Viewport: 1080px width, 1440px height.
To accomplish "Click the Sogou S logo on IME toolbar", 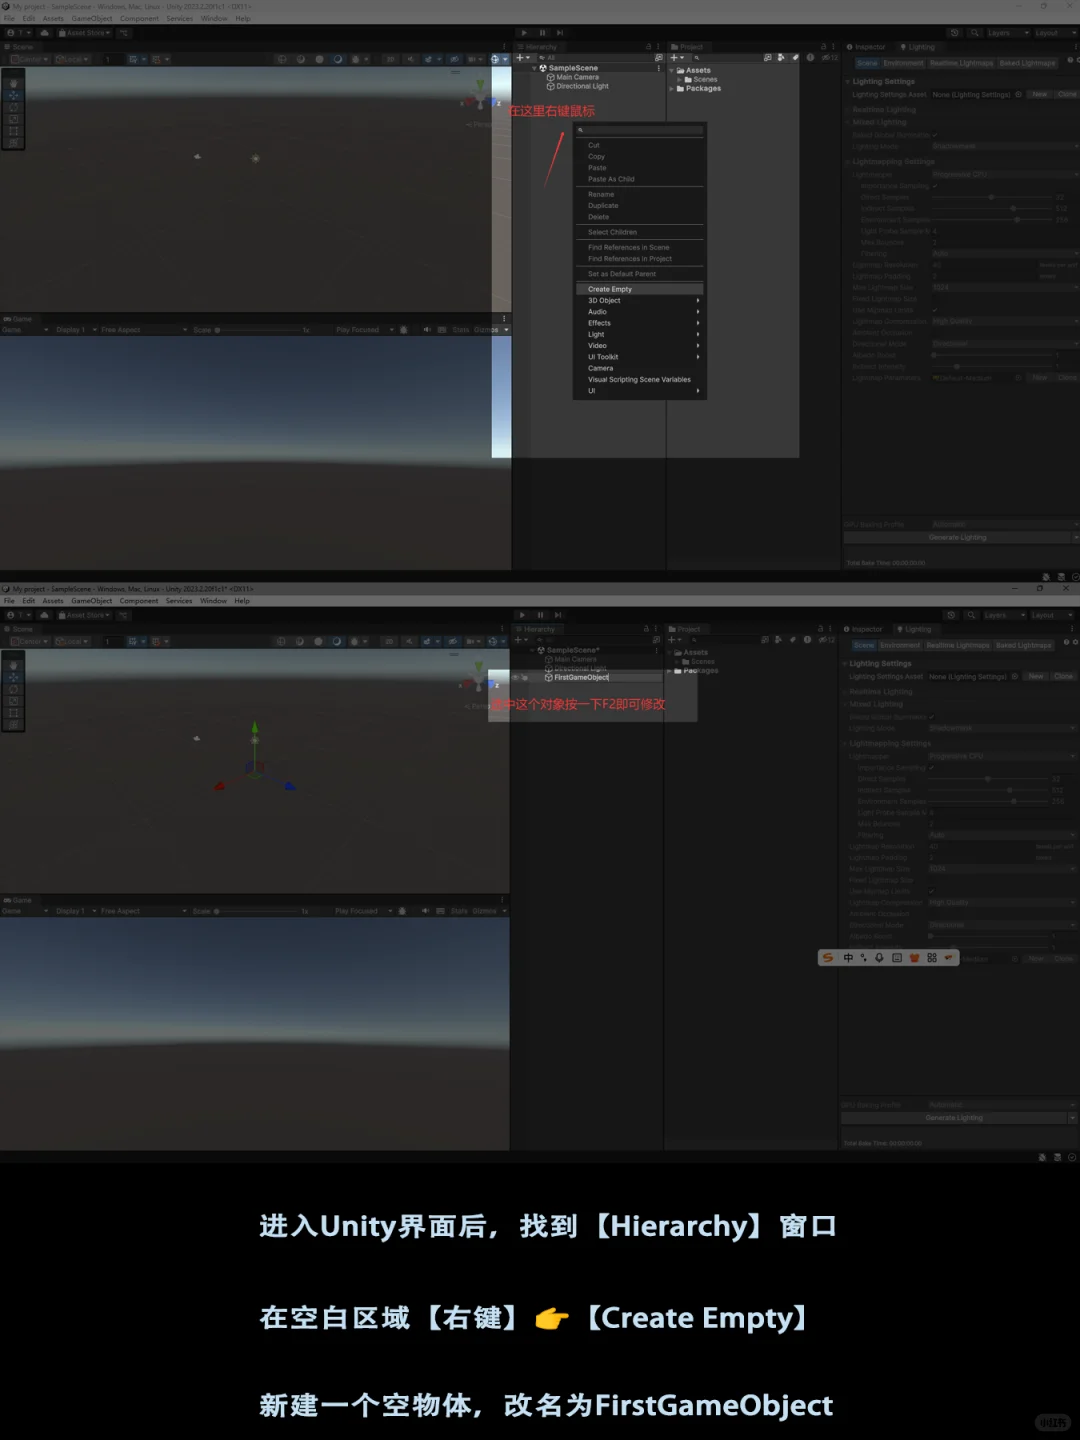I will pyautogui.click(x=827, y=958).
